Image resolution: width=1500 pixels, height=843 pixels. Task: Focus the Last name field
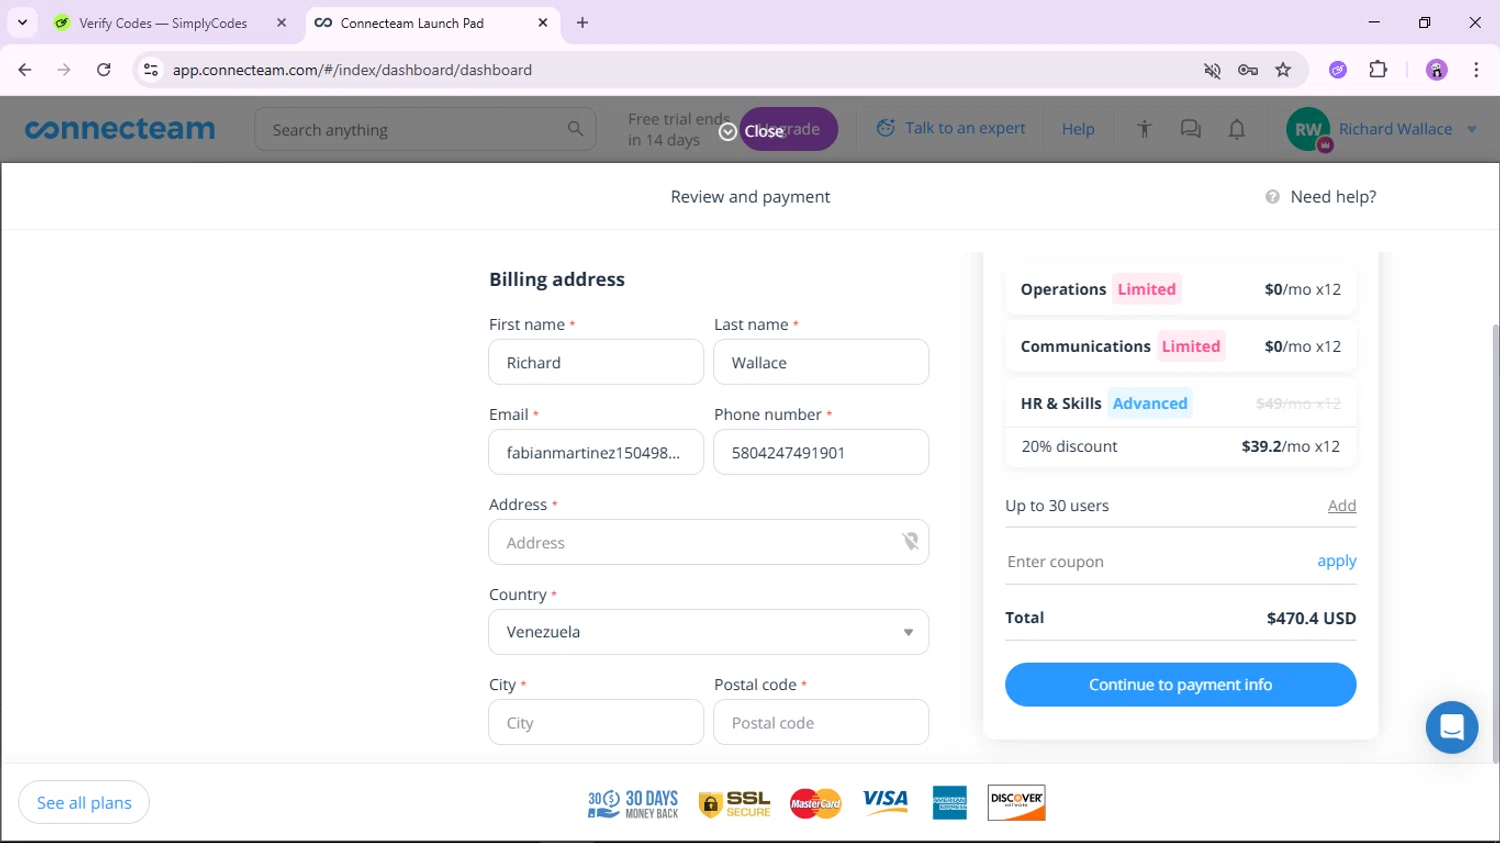(x=821, y=362)
